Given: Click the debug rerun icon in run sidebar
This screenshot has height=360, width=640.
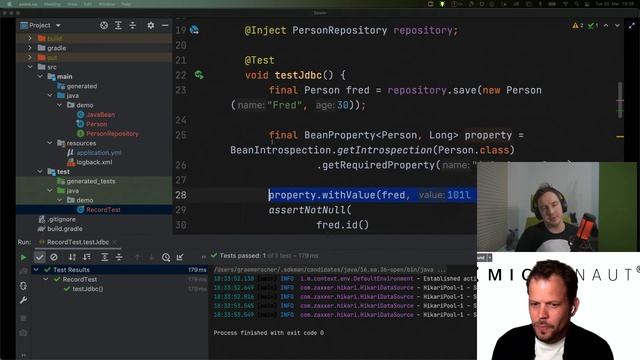Looking at the screenshot, I should tap(23, 286).
